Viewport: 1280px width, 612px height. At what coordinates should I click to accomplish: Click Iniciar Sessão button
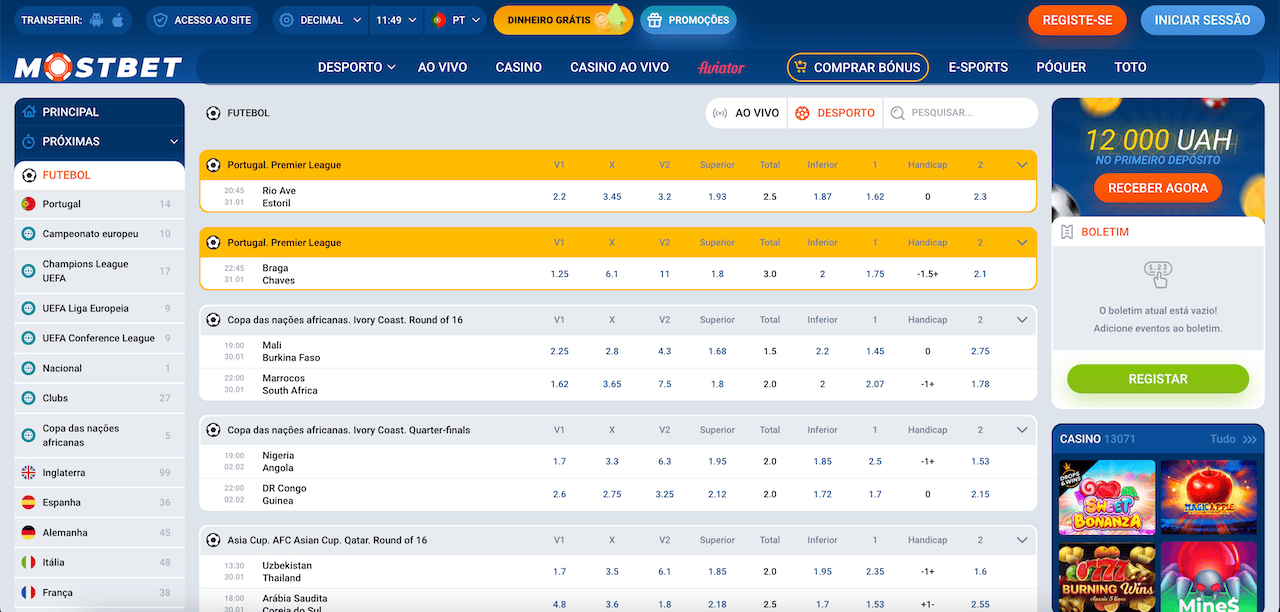pos(1202,20)
